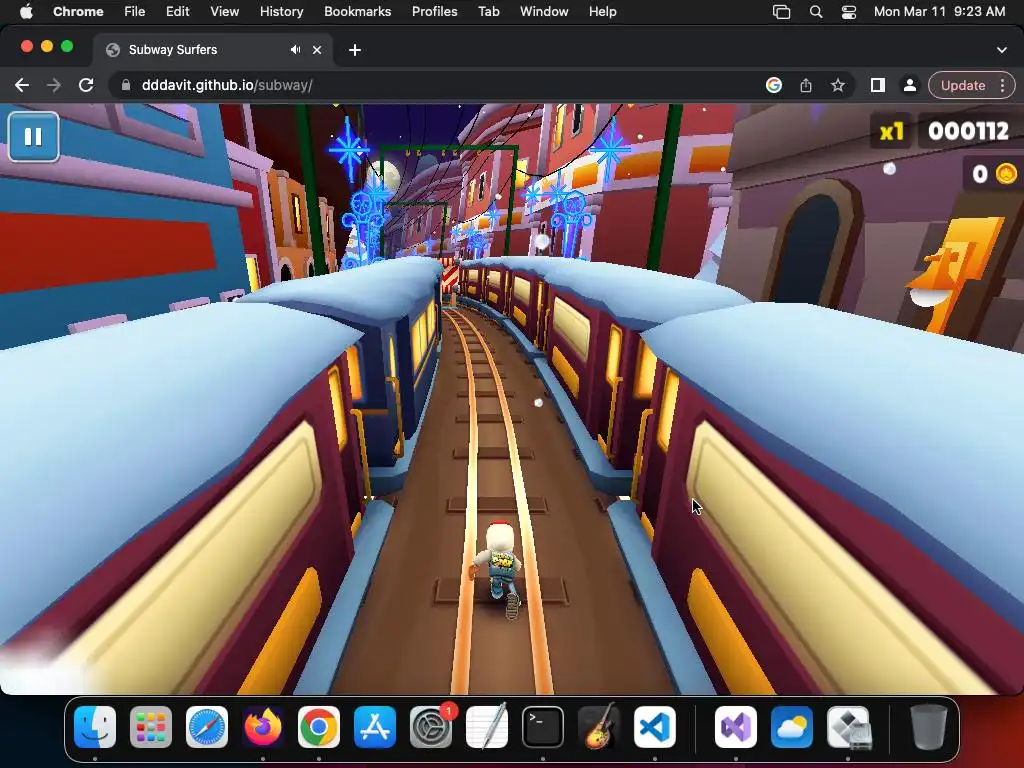
Task: Click the date and time clock
Action: coord(939,11)
